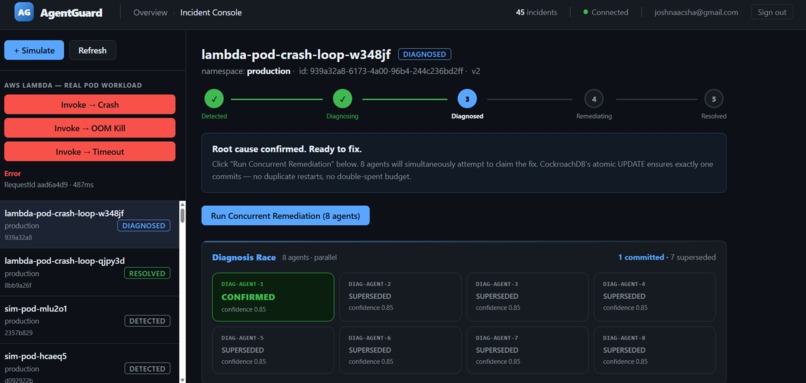Open the DIAG-AGENT-4 superseded card

(x=655, y=297)
